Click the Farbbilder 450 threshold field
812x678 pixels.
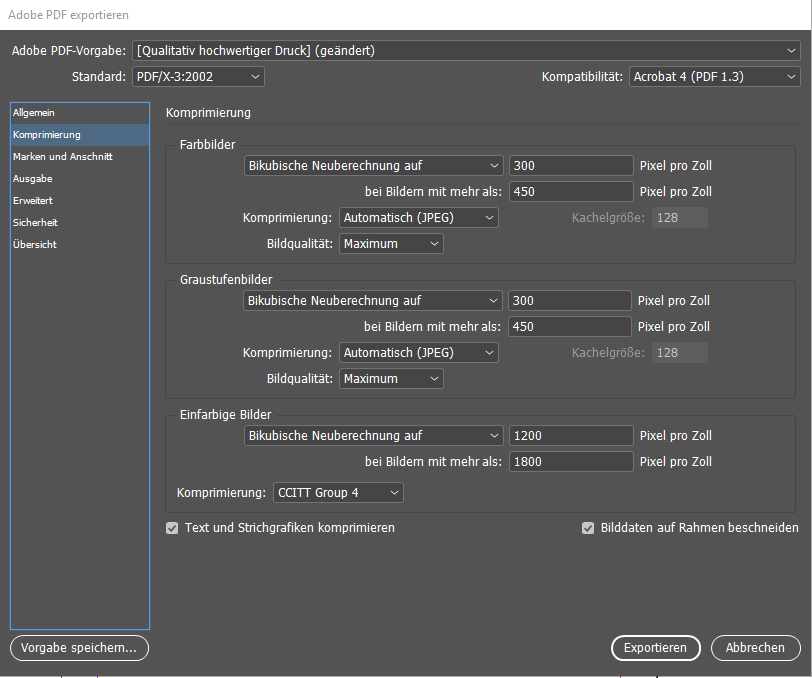571,192
